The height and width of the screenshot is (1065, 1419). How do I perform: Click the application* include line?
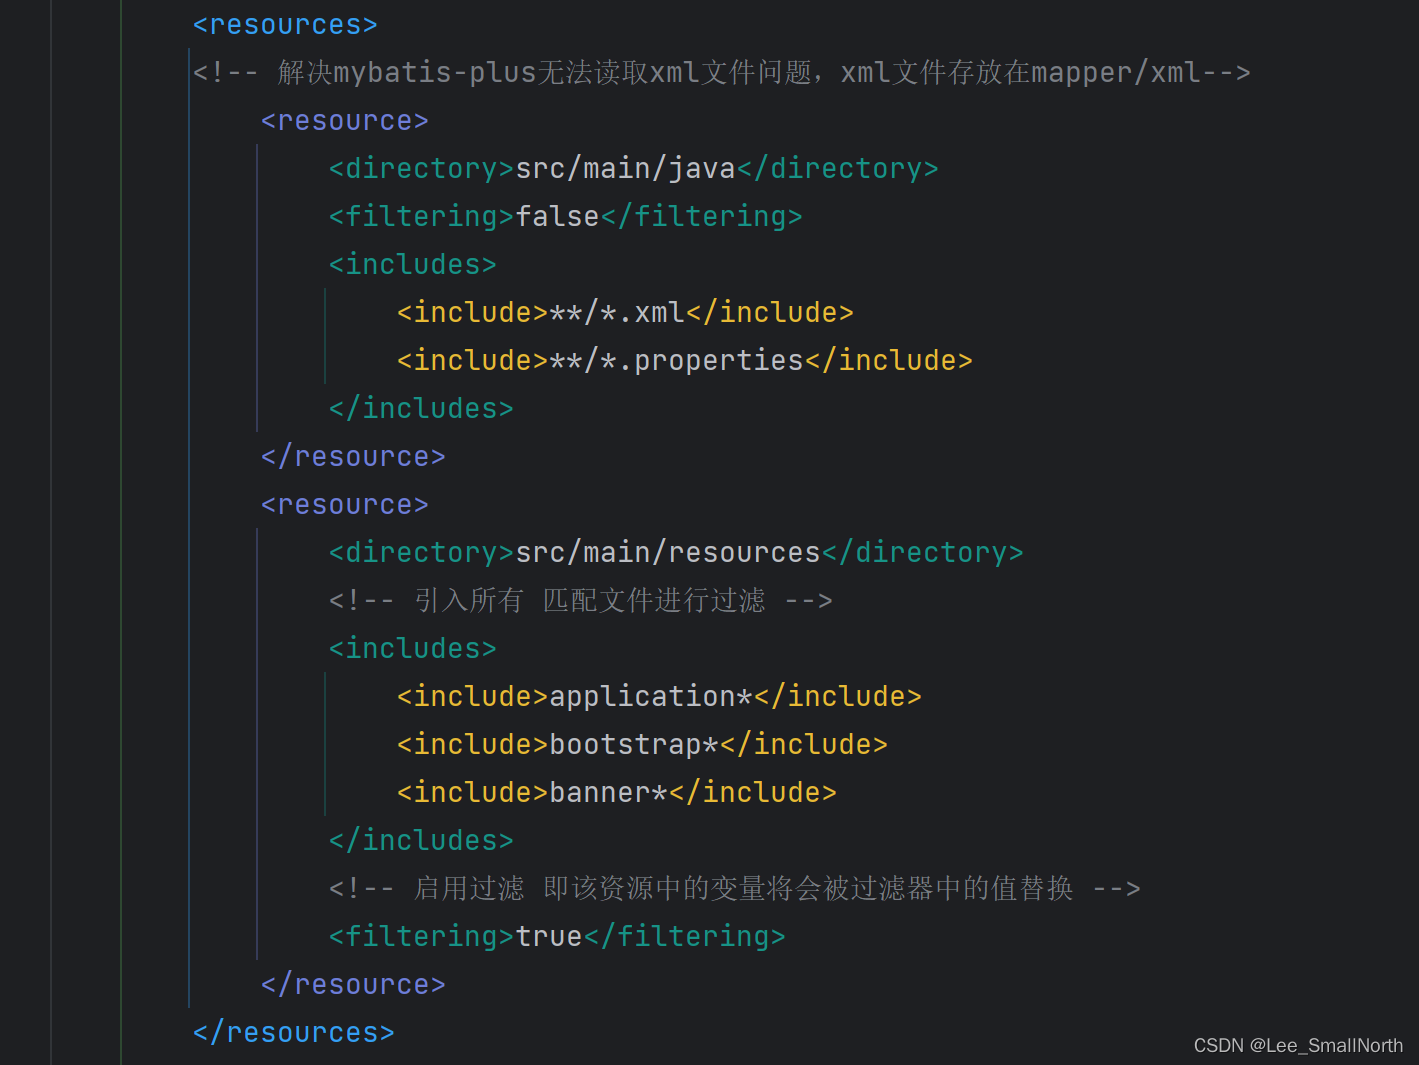(x=659, y=697)
